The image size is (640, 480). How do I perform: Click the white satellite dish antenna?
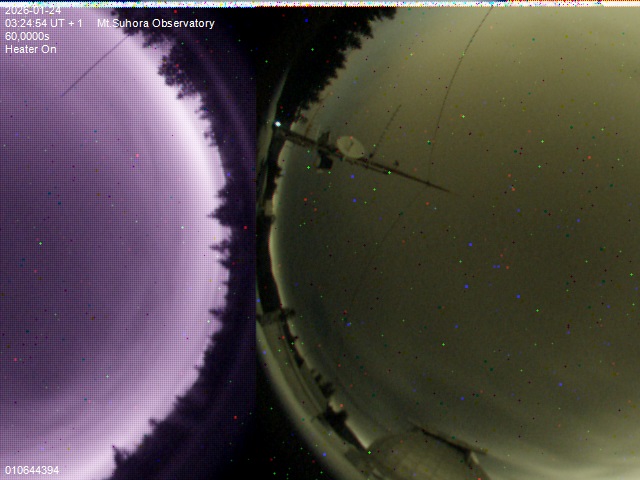point(350,146)
